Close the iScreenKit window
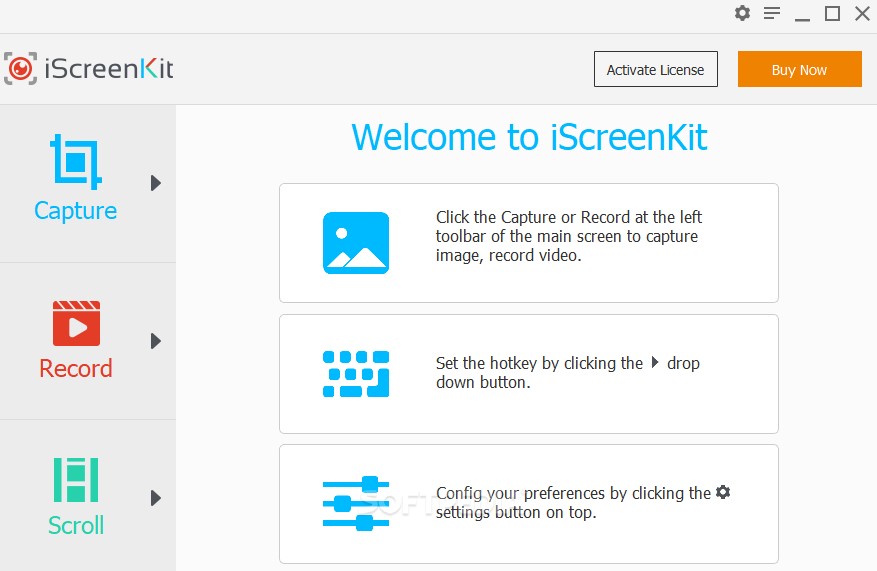877x571 pixels. pos(862,13)
